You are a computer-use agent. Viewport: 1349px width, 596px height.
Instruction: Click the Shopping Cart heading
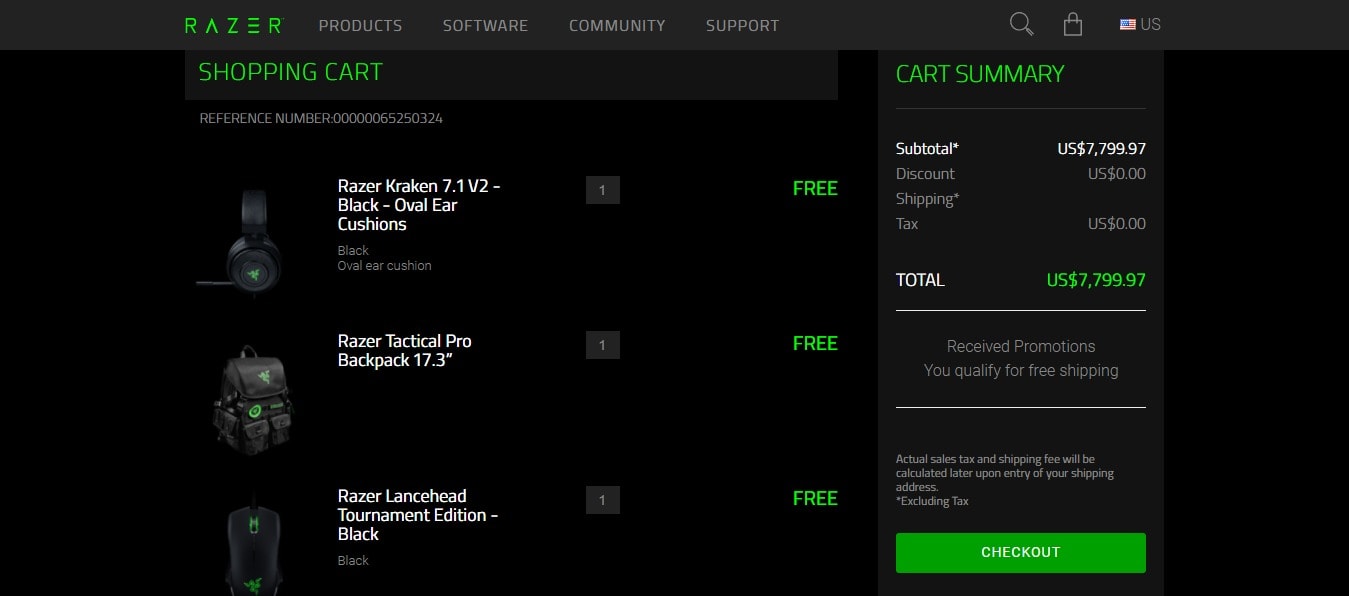(290, 72)
